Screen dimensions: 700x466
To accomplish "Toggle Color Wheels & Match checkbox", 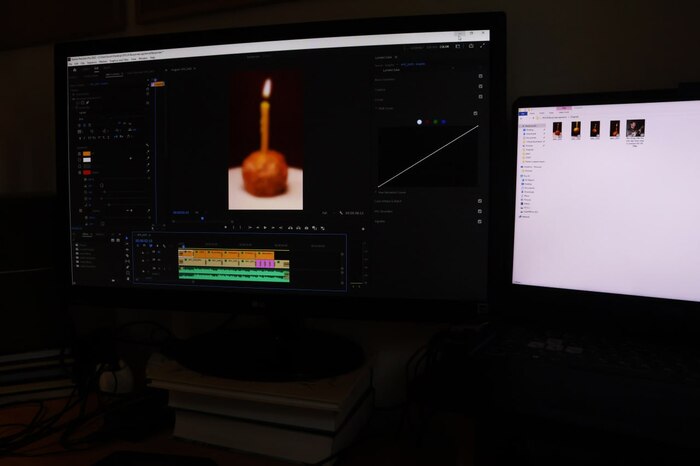I will (479, 201).
